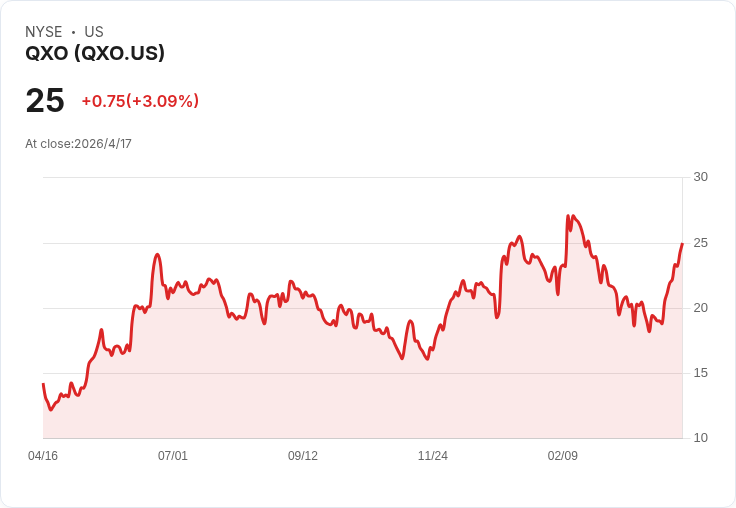Screen dimensions: 736x508
Task: Click the At close date text
Action: coord(78,144)
